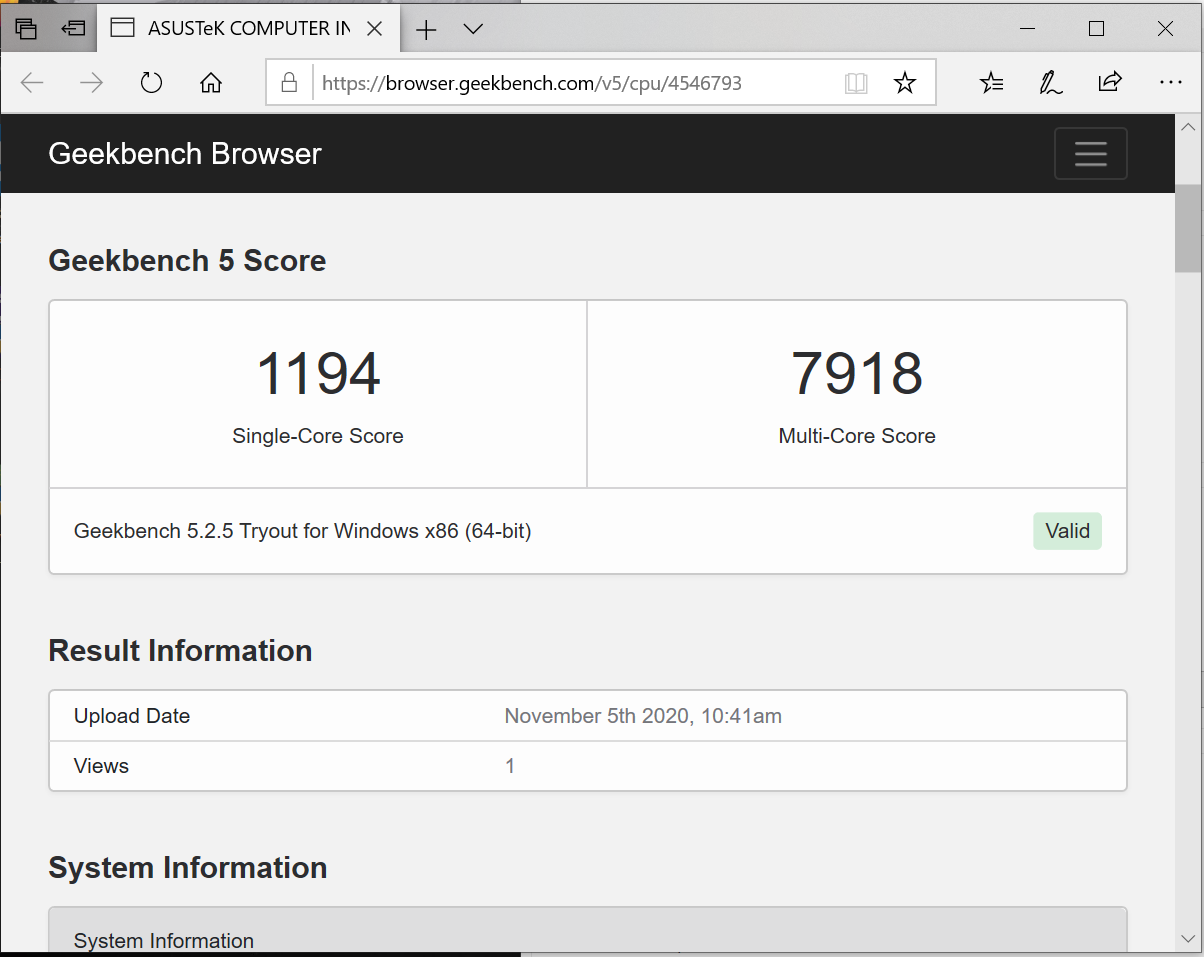Click the scrollbar down arrow

click(1188, 939)
